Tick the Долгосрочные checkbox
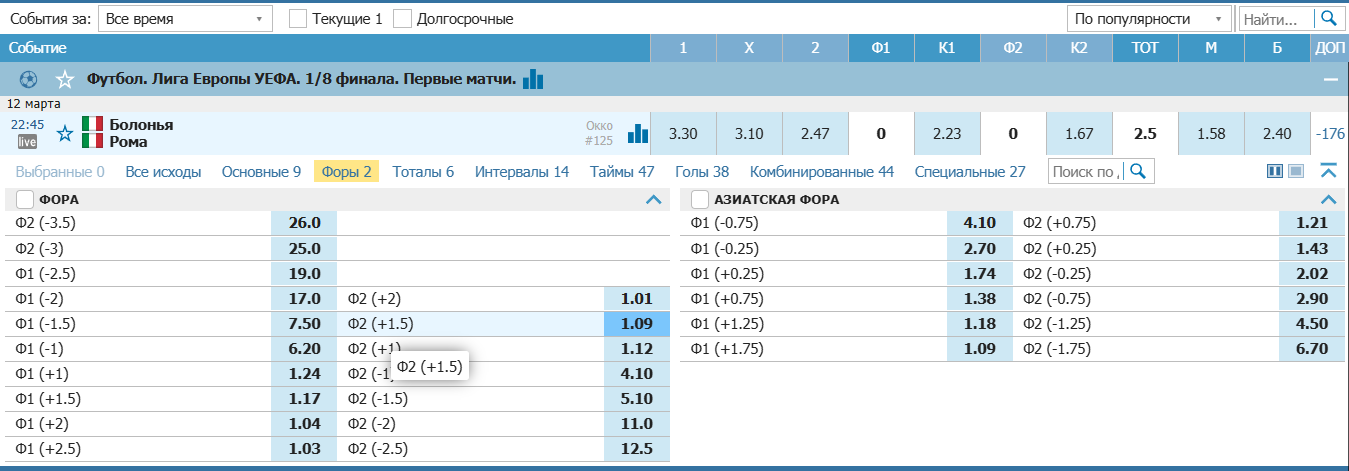 pyautogui.click(x=402, y=18)
